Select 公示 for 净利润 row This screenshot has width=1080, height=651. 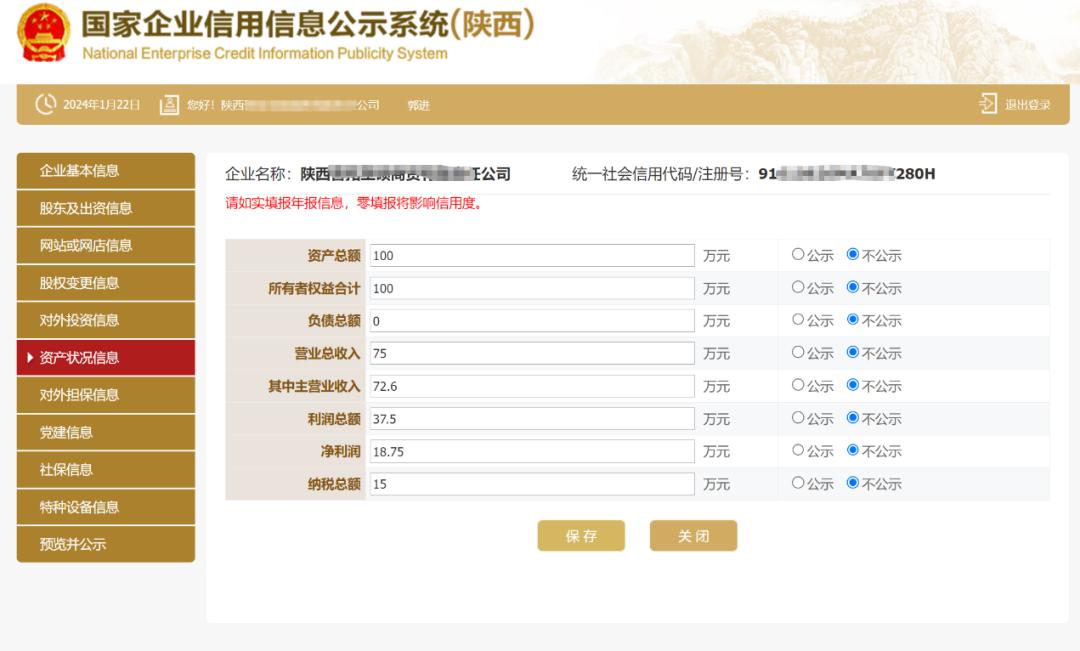tap(798, 450)
